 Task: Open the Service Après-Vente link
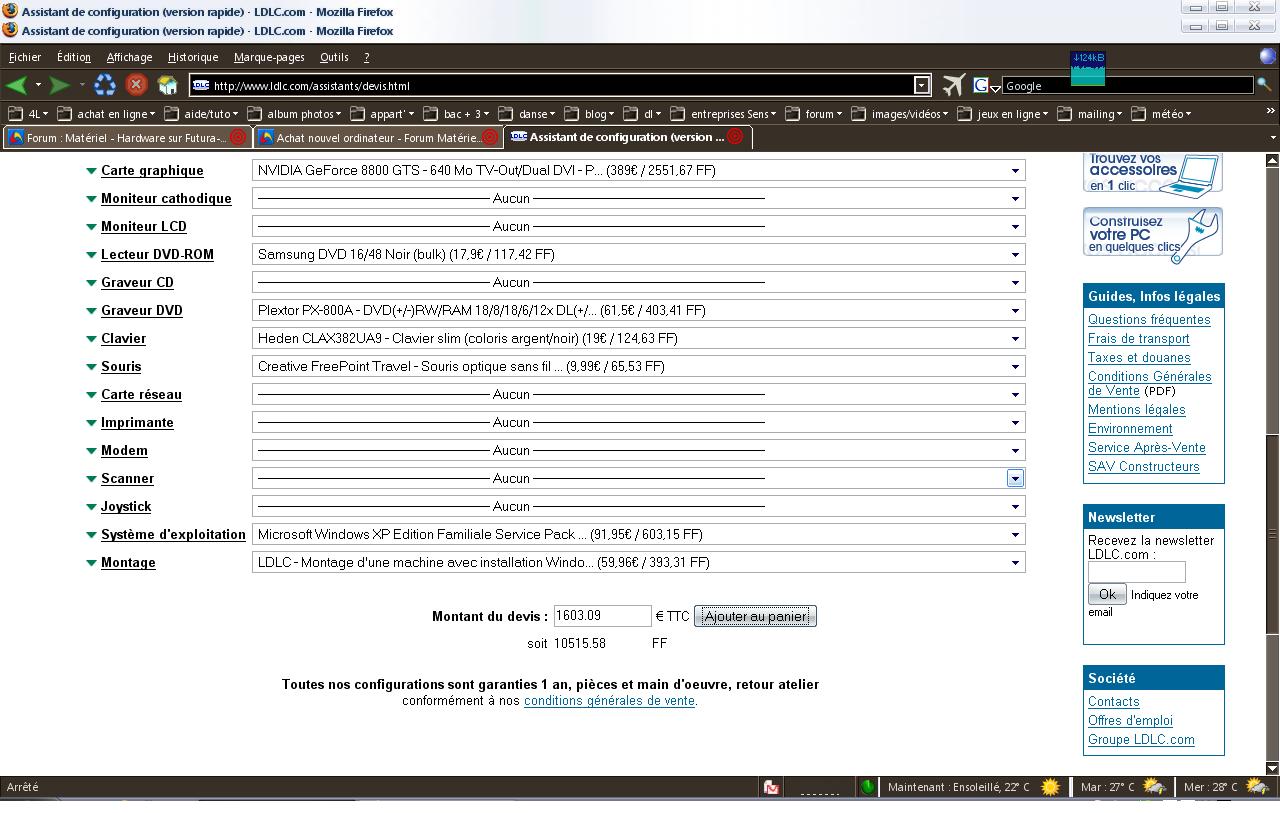point(1146,448)
